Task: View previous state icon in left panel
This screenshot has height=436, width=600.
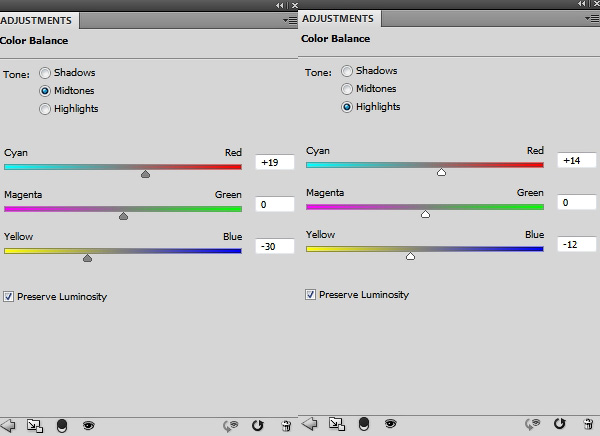Action: coord(230,426)
